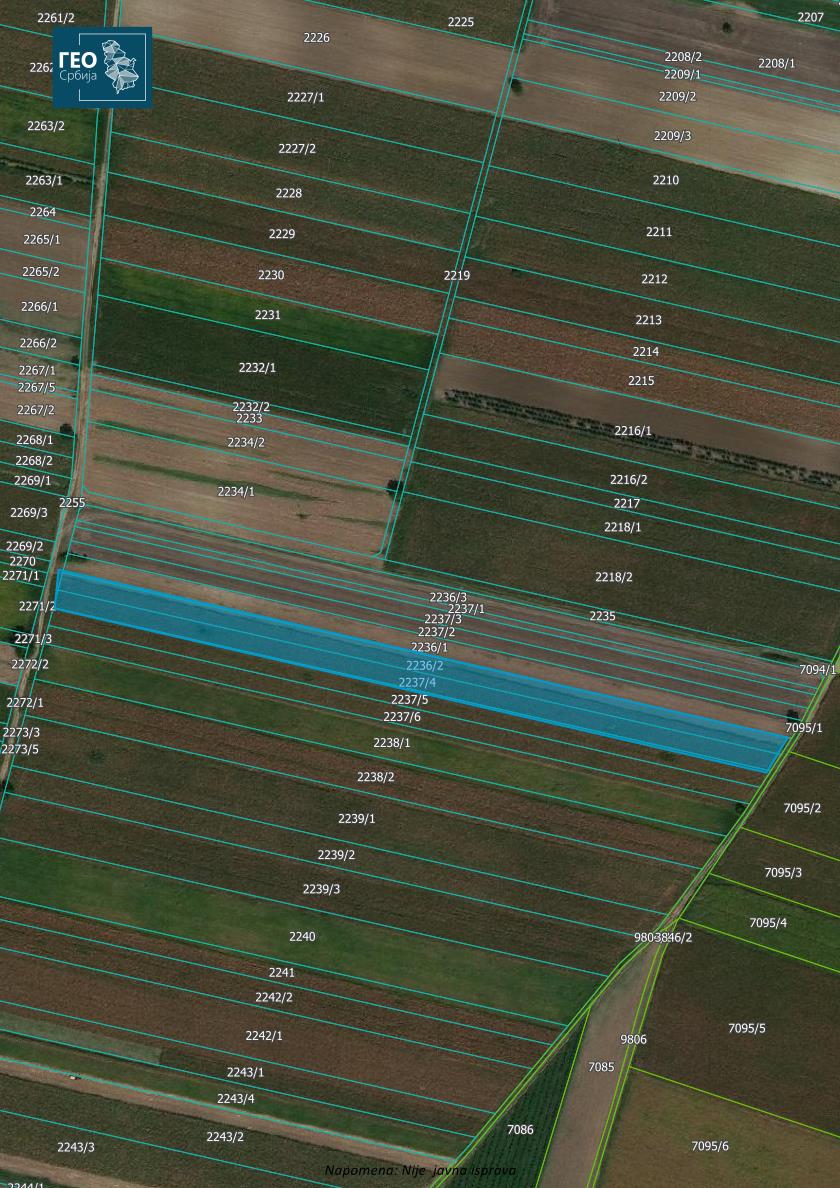The height and width of the screenshot is (1188, 840).
Task: Click parcel number 2230
Action: pos(271,274)
